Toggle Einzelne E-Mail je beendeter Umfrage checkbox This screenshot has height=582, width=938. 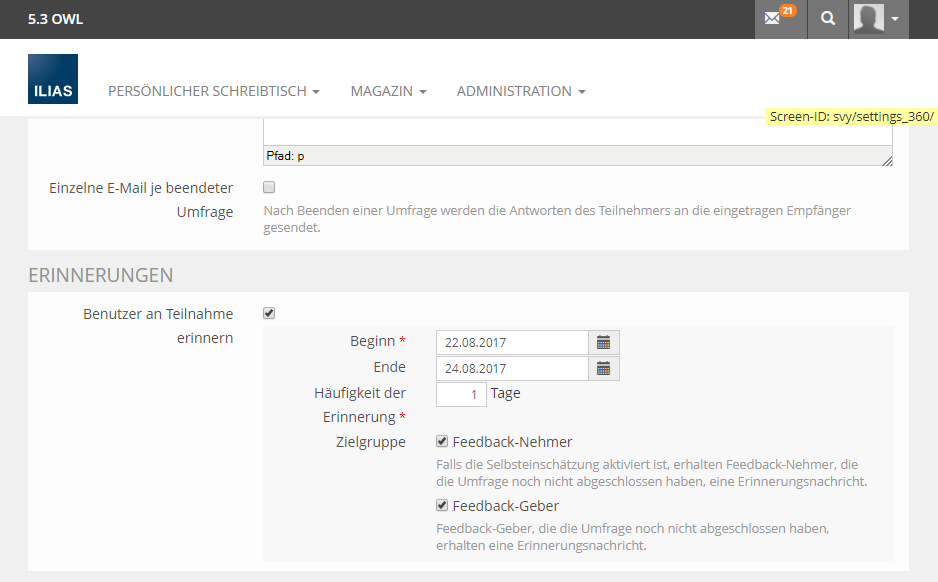pyautogui.click(x=268, y=187)
